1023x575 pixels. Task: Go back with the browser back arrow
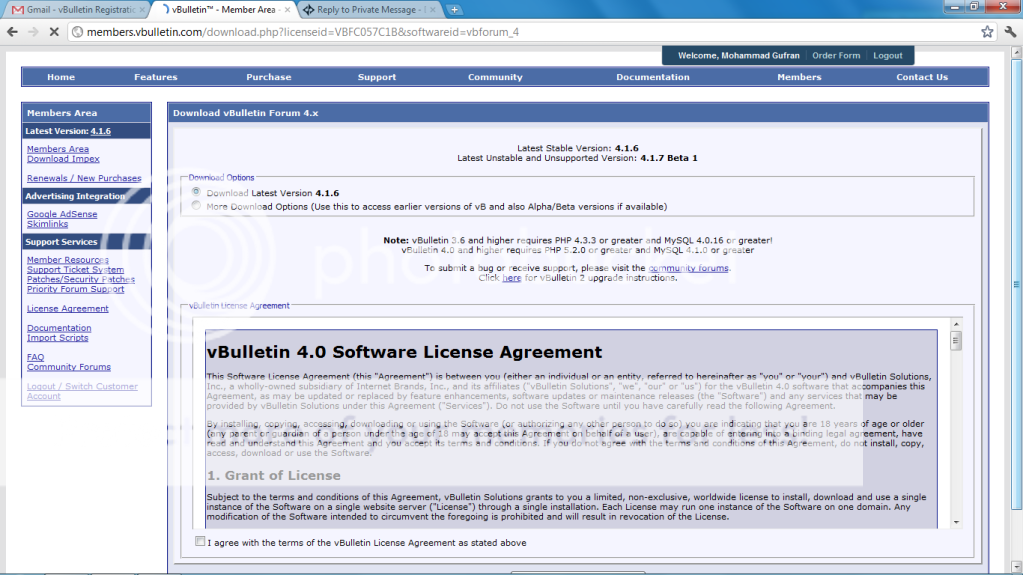point(12,31)
